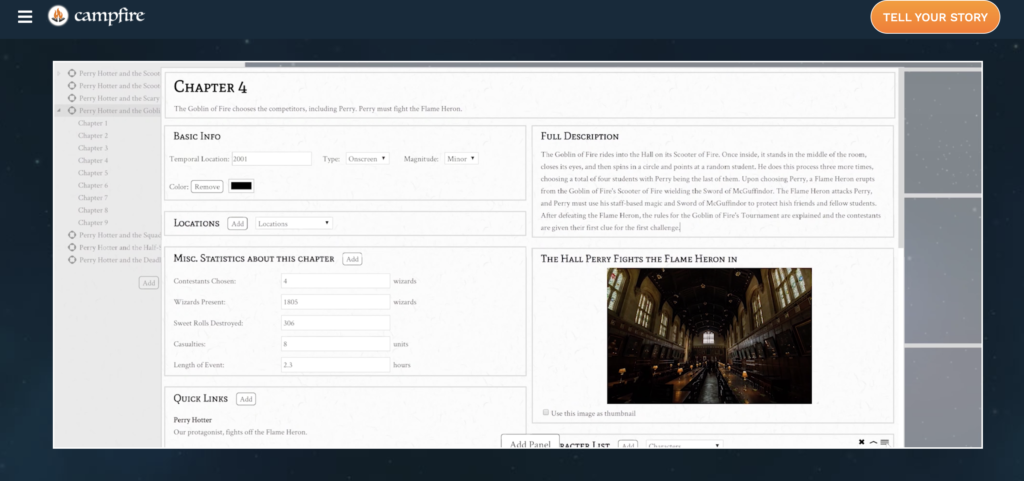1024x481 pixels.
Task: Click the black color swatch
Action: 241,186
